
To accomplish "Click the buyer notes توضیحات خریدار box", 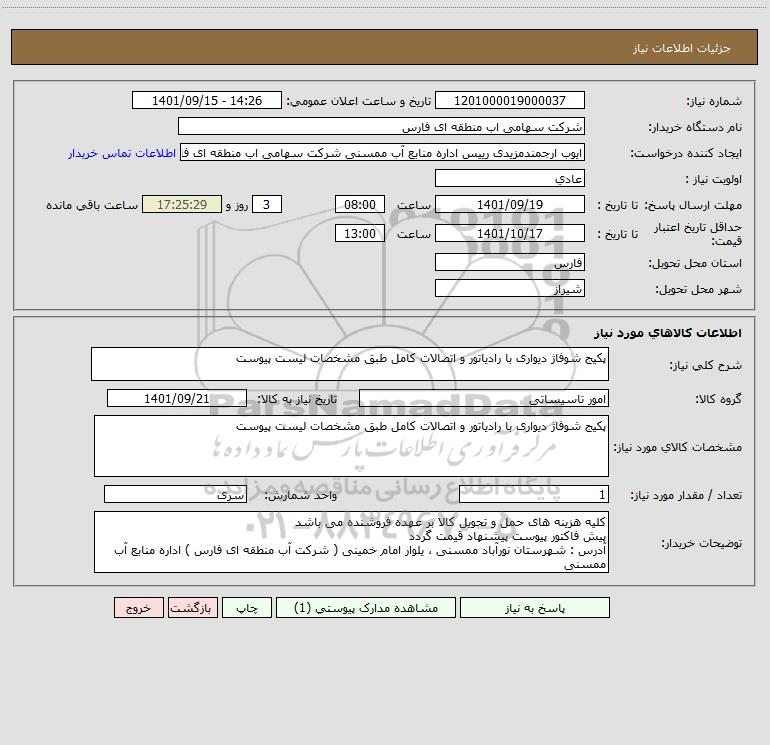I will (x=351, y=542).
